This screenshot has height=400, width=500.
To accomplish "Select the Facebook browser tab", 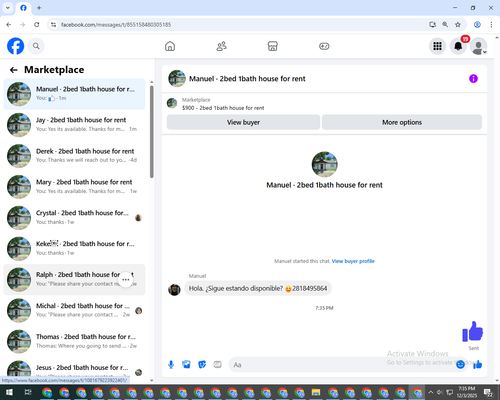I will (23, 8).
